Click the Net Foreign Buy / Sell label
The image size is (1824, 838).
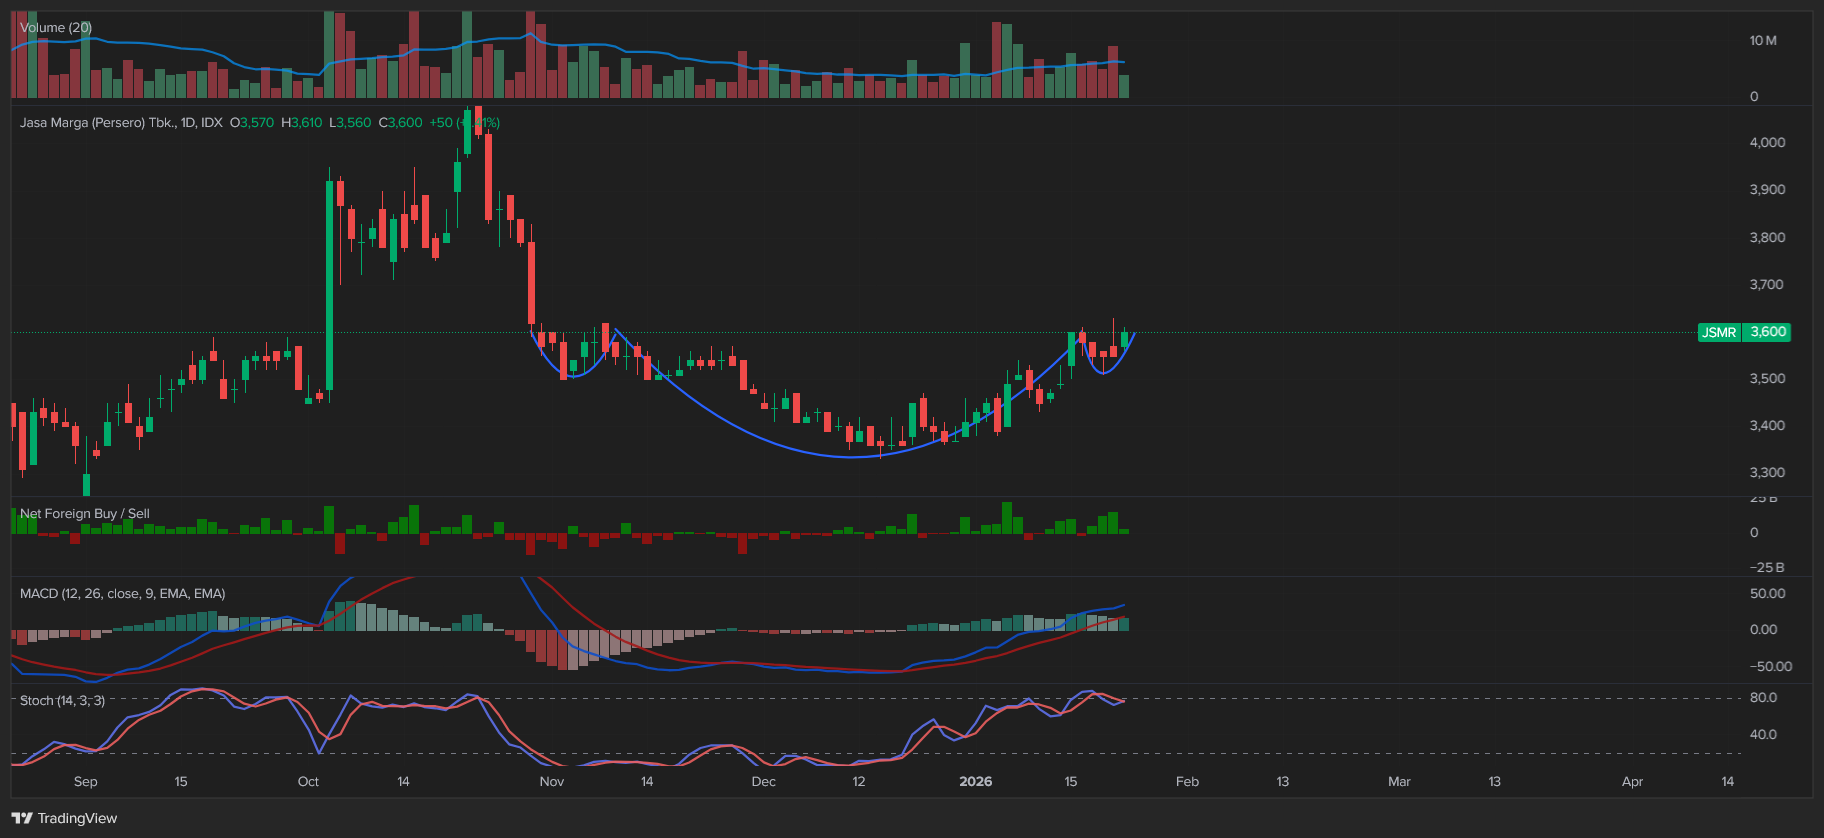[x=85, y=514]
